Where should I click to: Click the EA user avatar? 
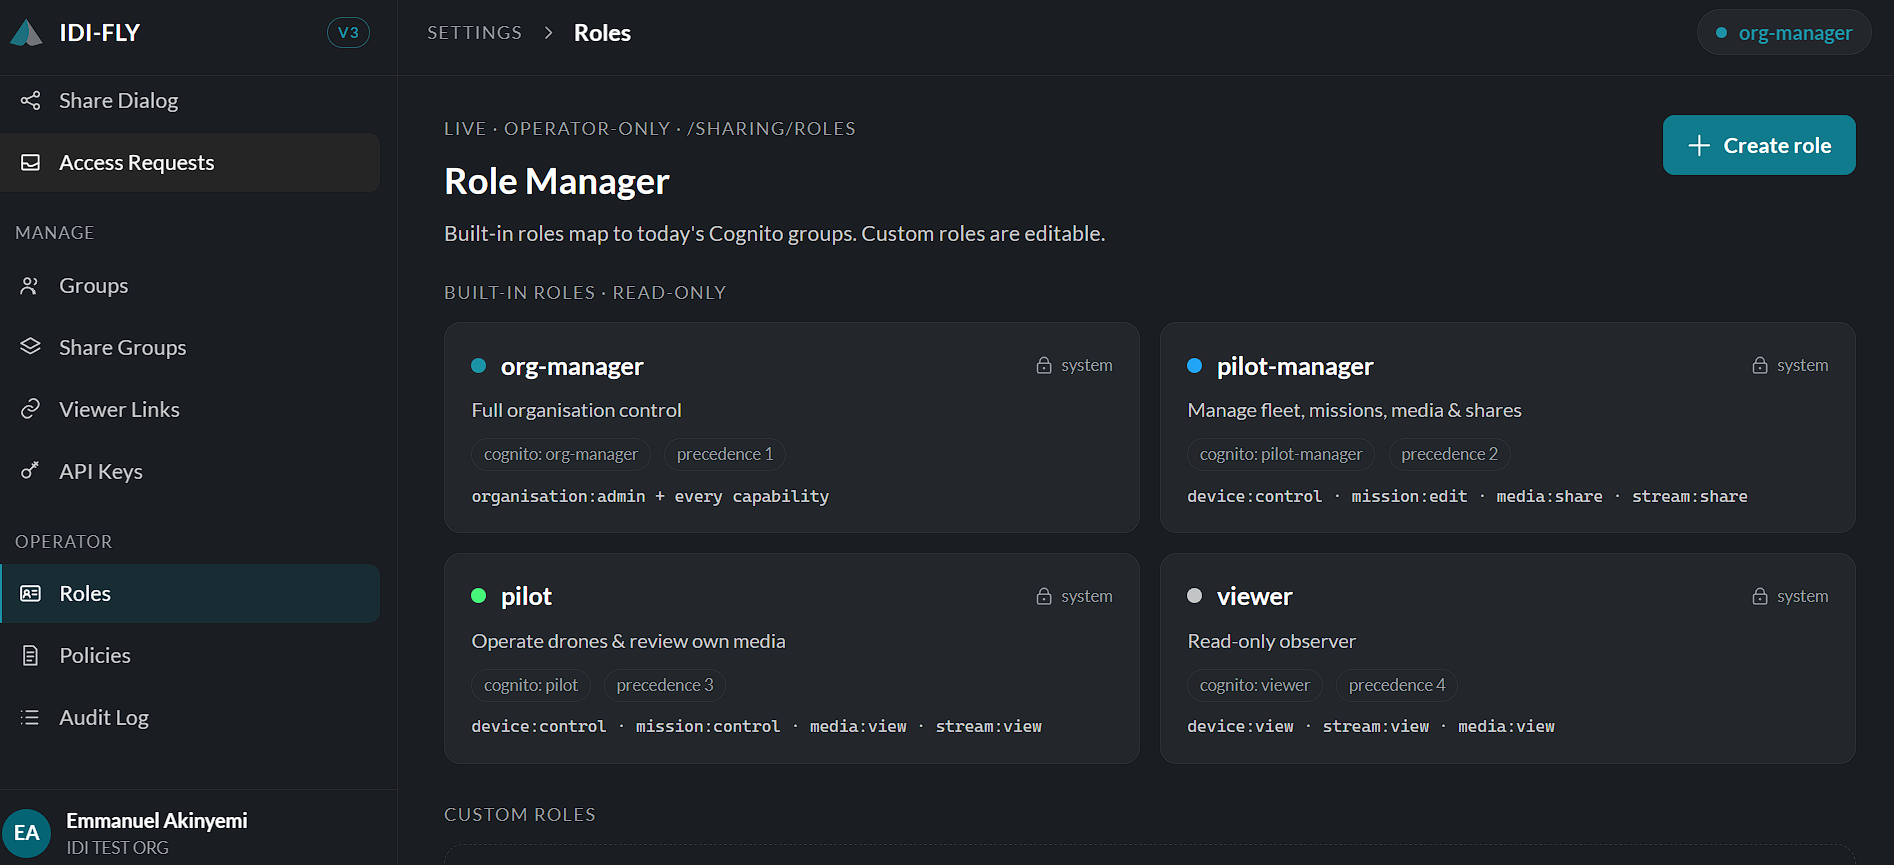coord(27,833)
